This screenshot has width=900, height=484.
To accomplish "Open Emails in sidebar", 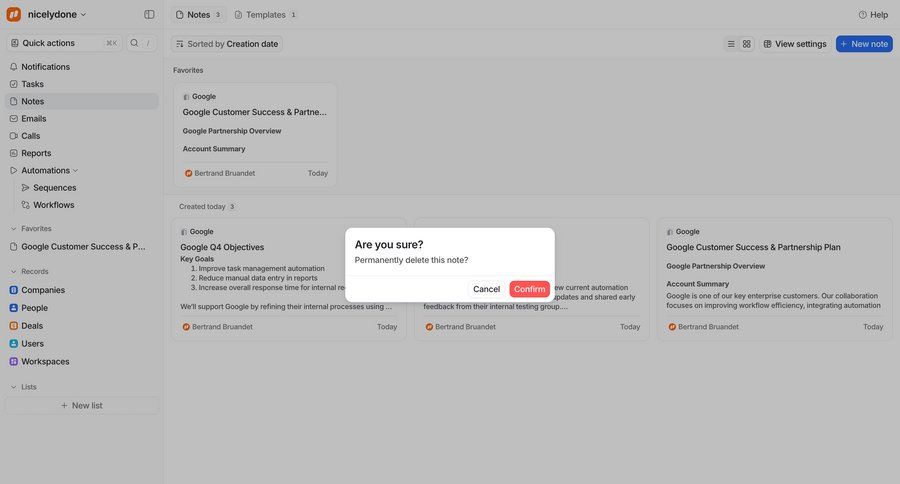I will [82, 118].
